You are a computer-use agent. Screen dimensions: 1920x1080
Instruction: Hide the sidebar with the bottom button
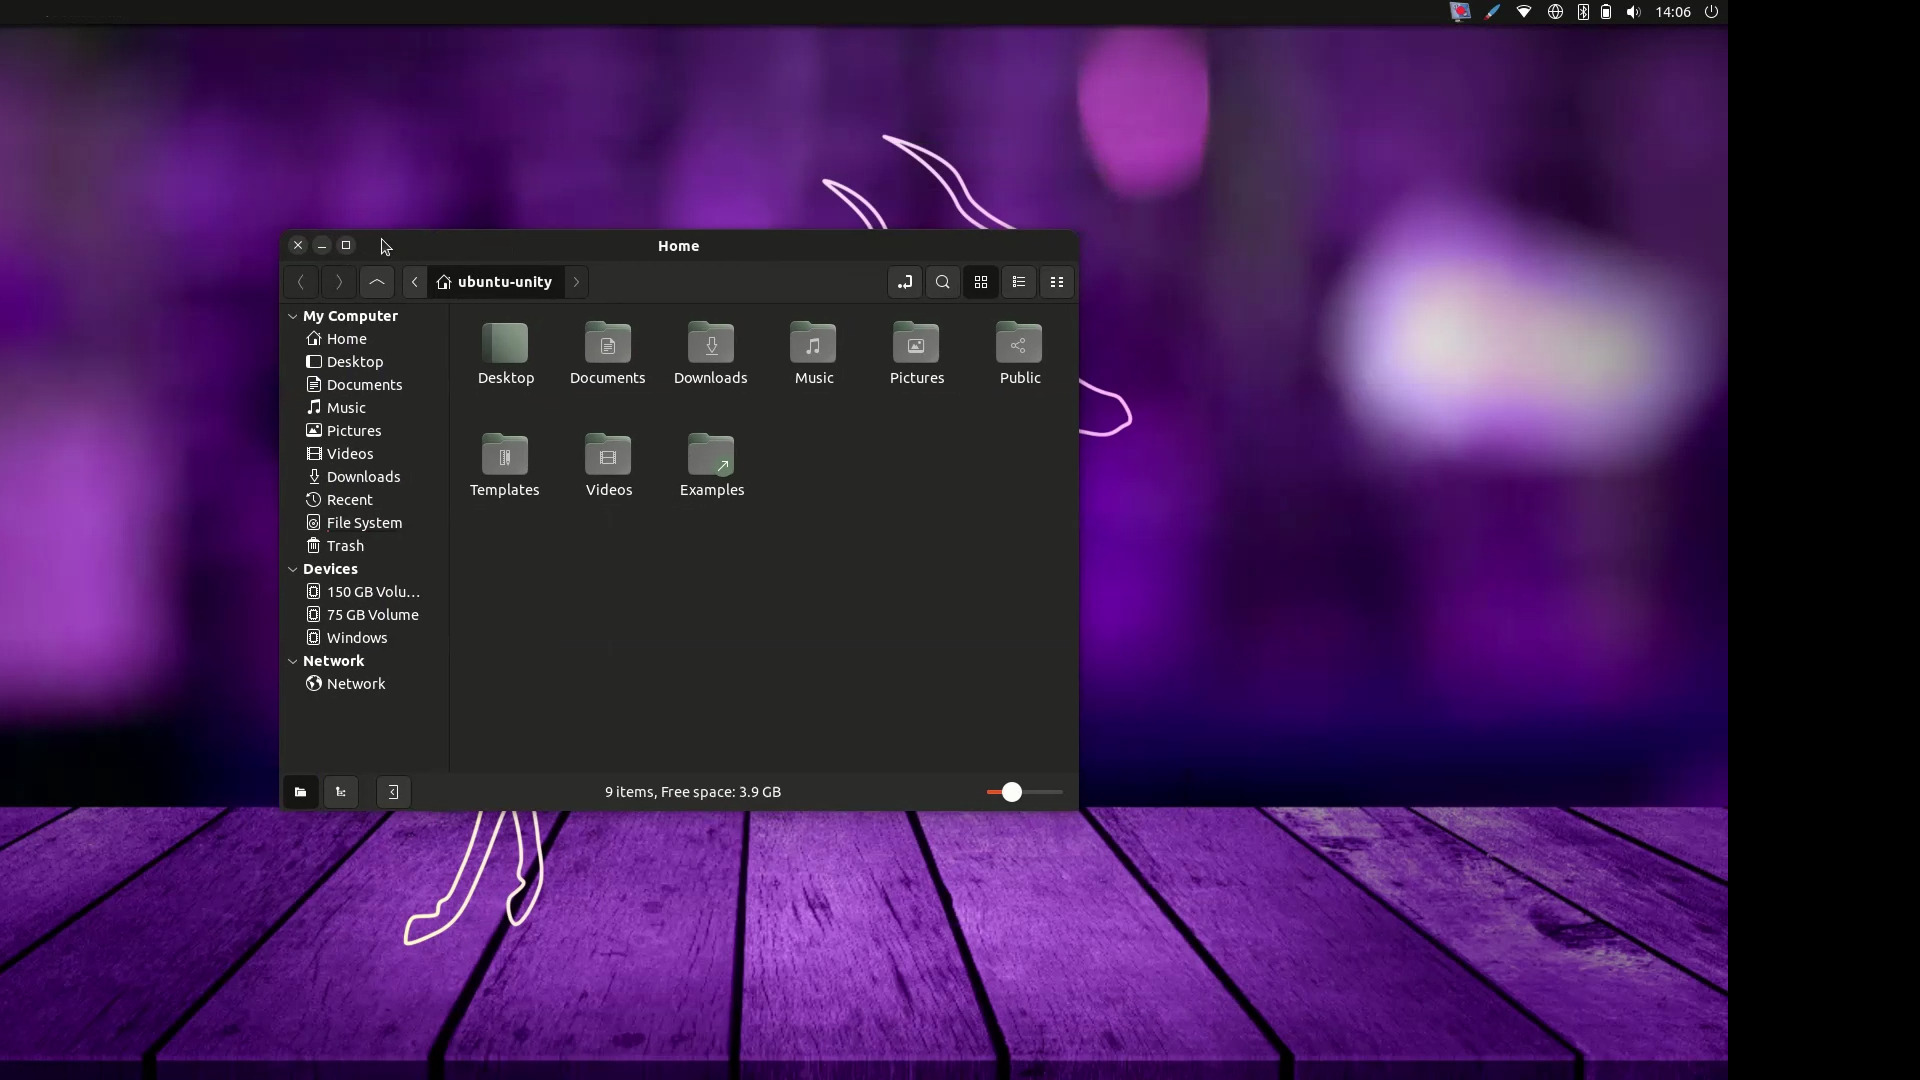[x=393, y=792]
